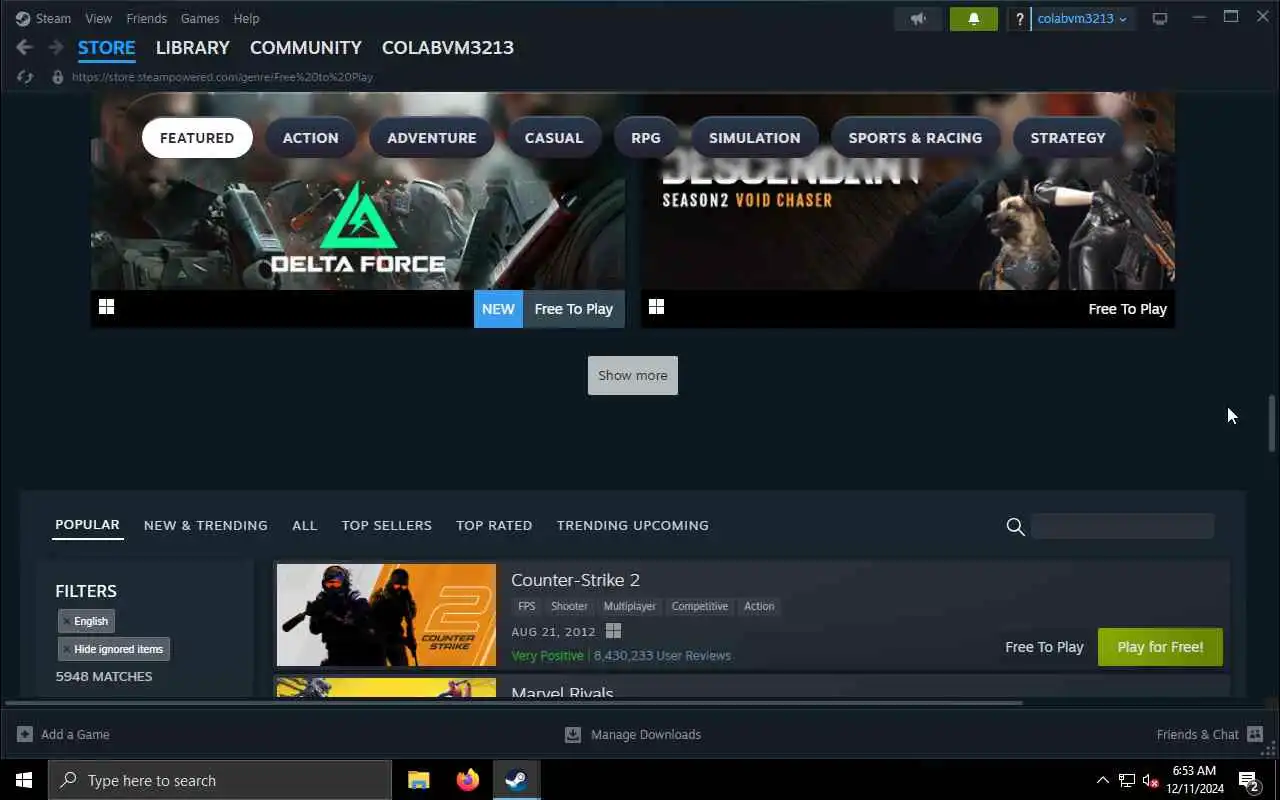This screenshot has height=800, width=1280.
Task: Switch to the TRENDING UPCOMING tab
Action: (632, 525)
